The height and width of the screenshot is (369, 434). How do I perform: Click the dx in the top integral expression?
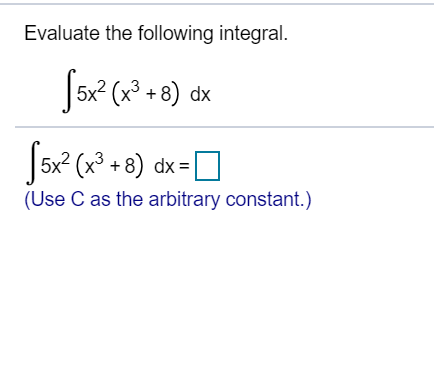[200, 94]
